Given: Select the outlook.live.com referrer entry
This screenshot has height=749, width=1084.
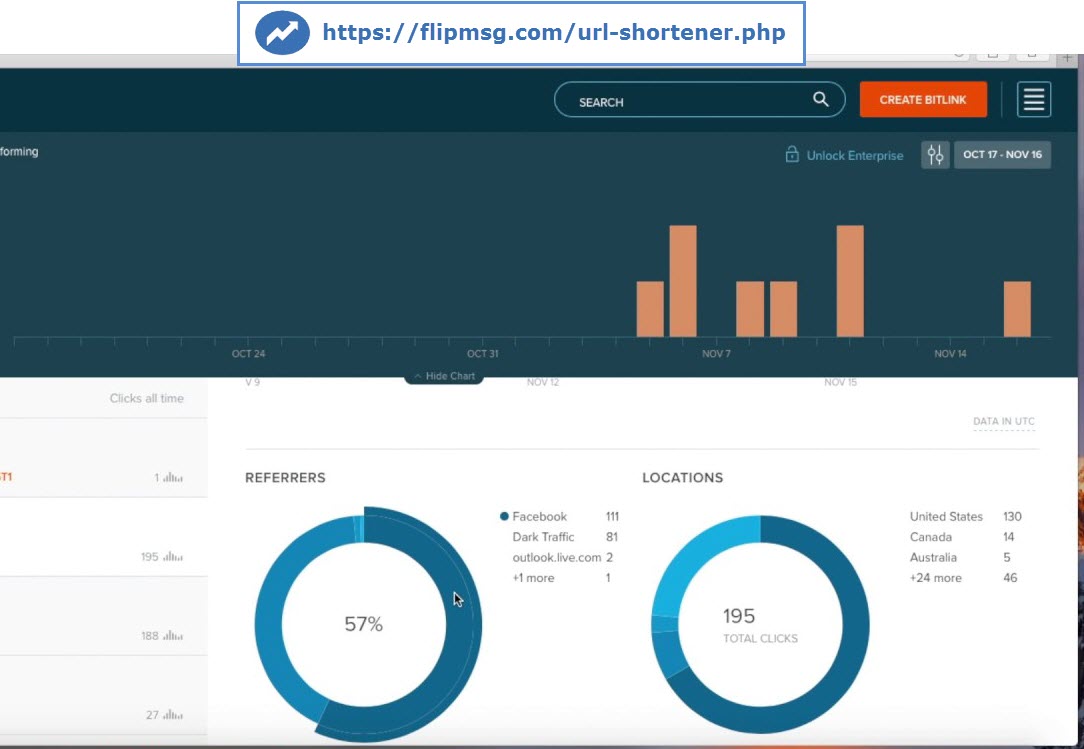Looking at the screenshot, I should tap(557, 557).
